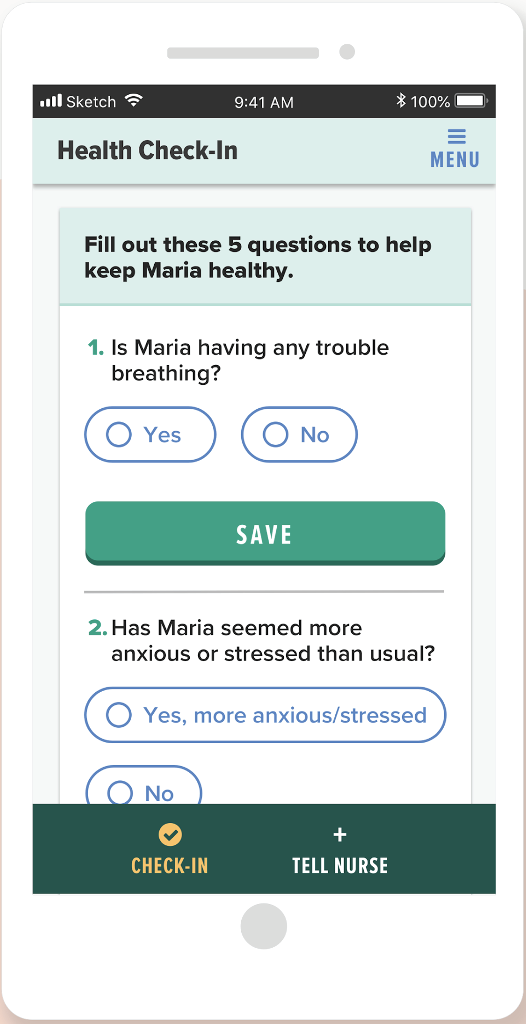Select No radio for trouble breathing
This screenshot has width=526, height=1024.
tap(299, 434)
